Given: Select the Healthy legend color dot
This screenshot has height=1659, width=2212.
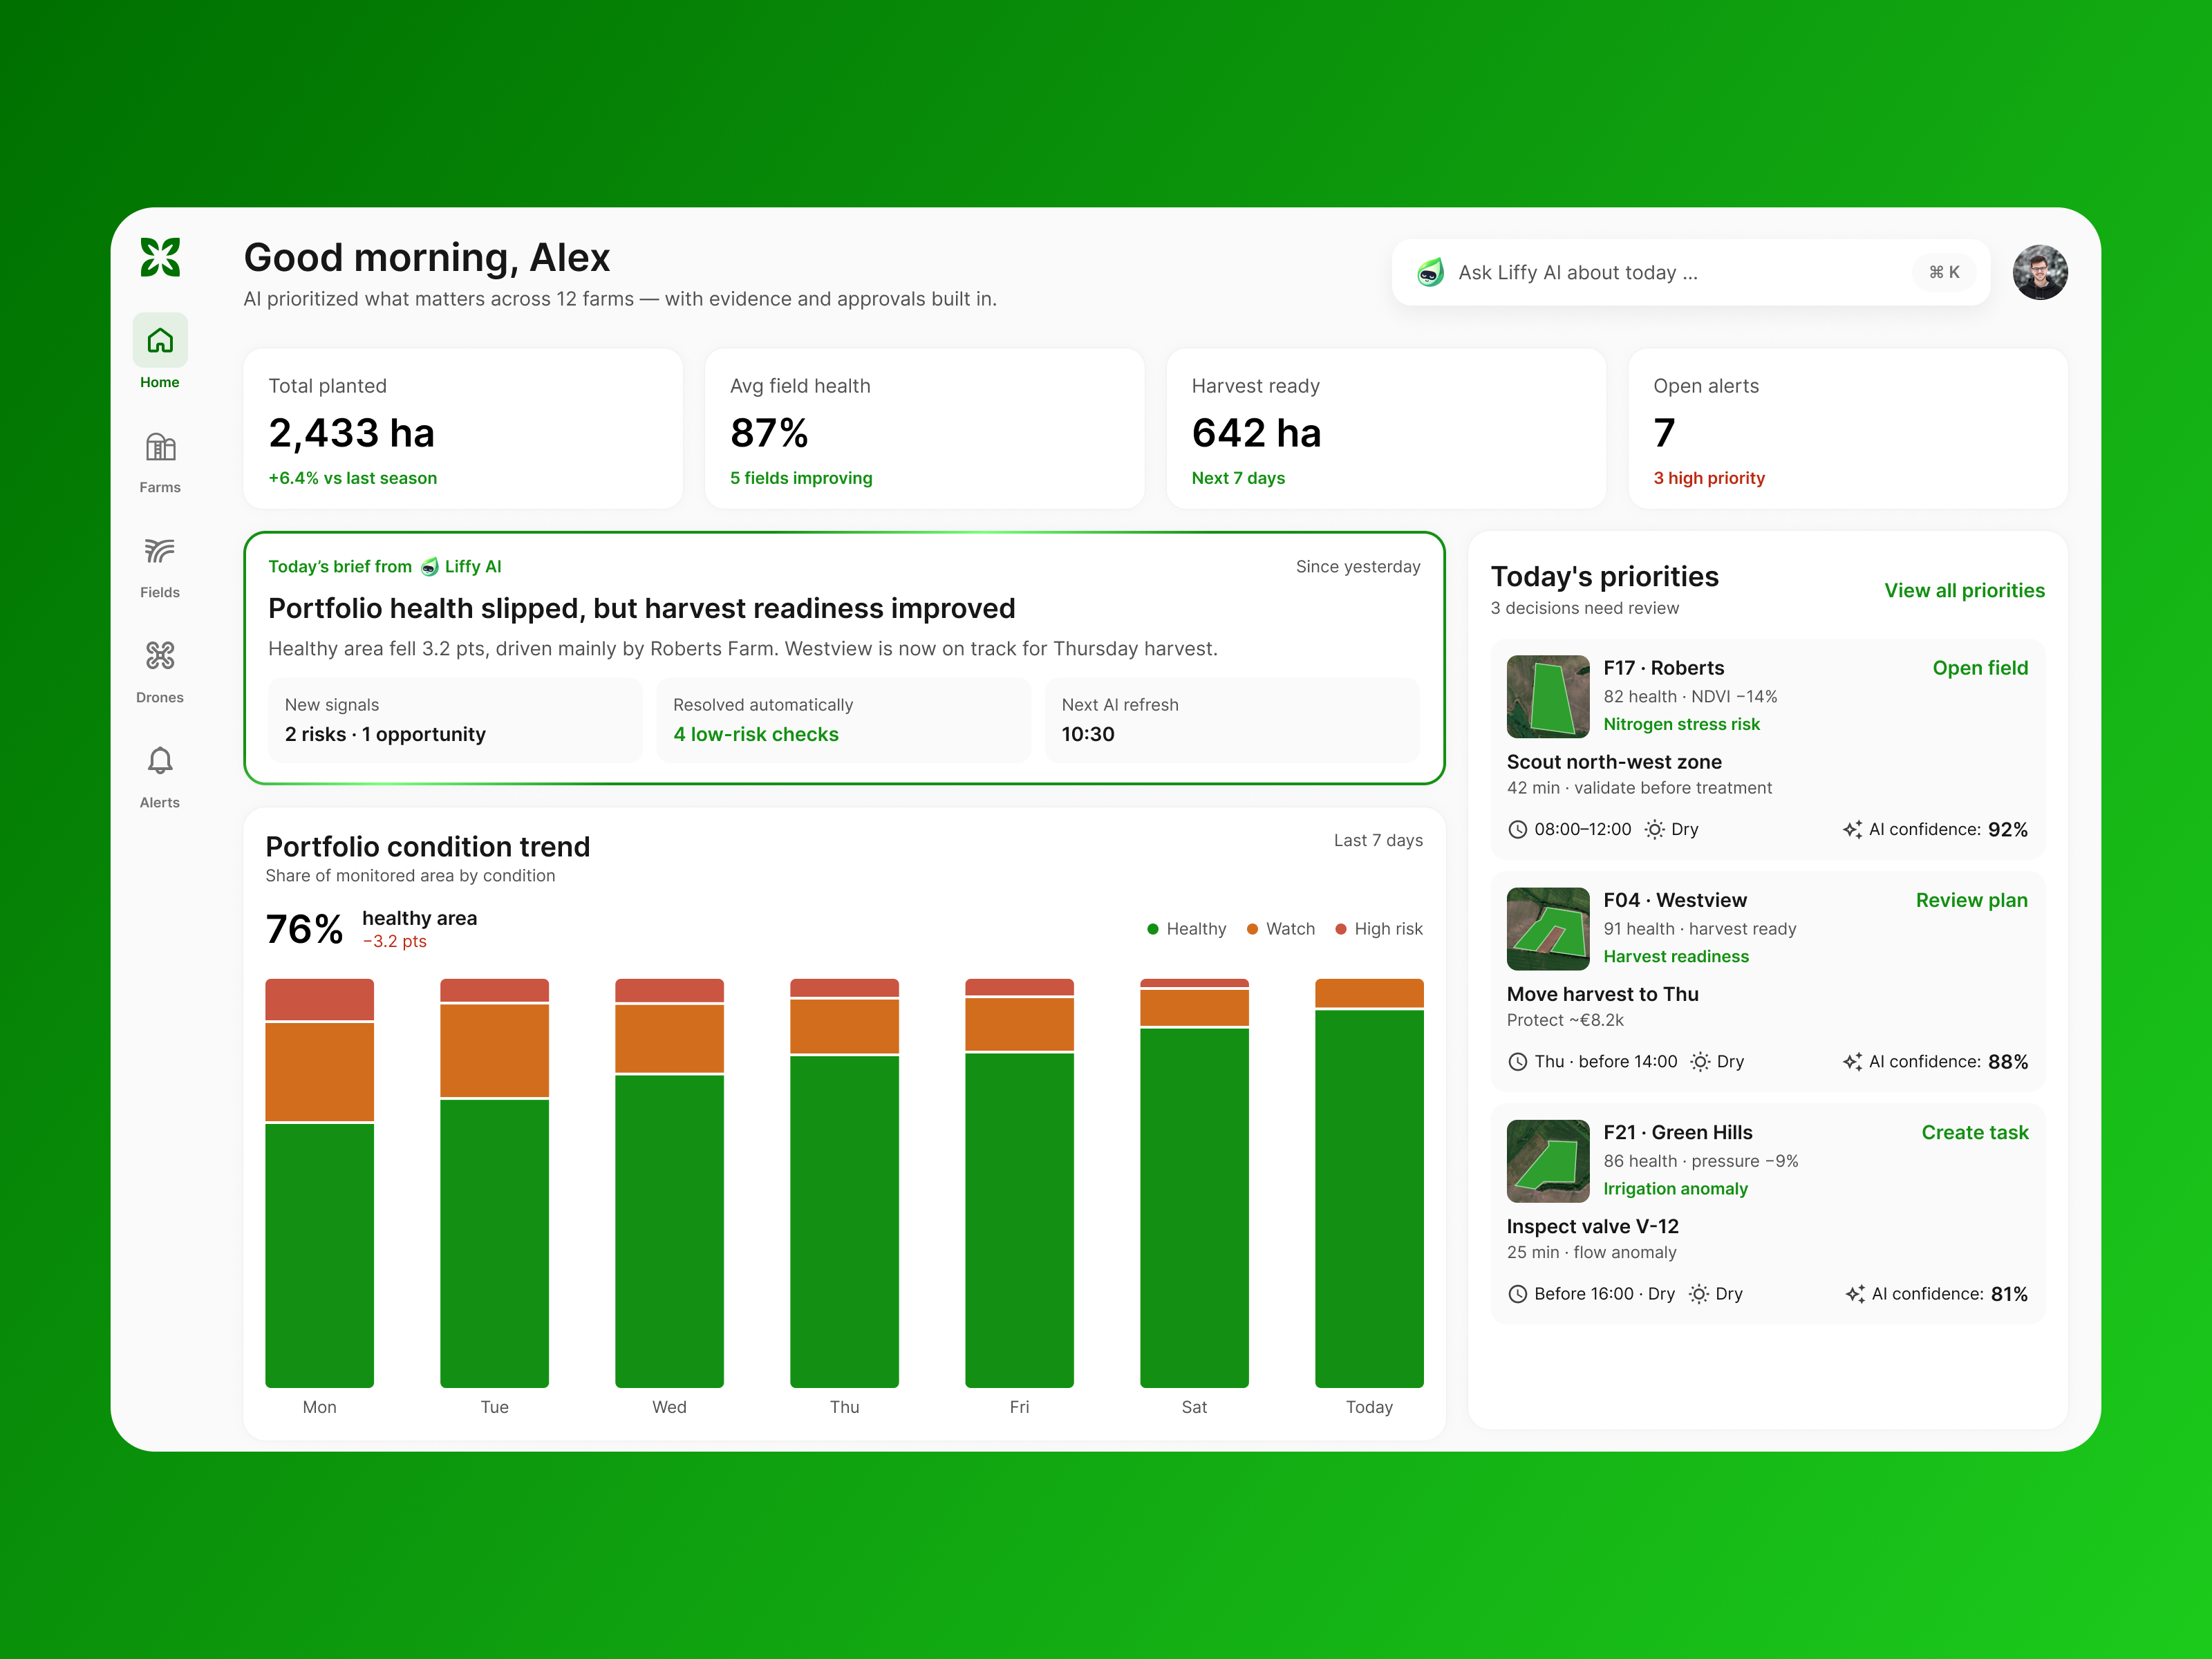Looking at the screenshot, I should [1153, 929].
